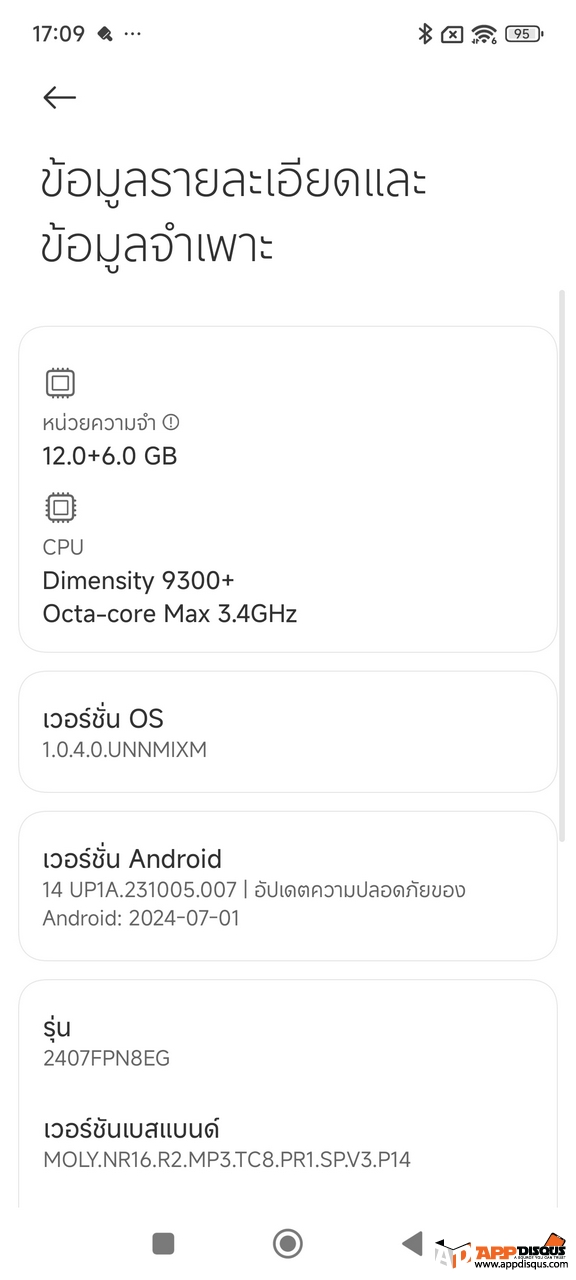
Task: Tap the Wi-Fi signal icon
Action: click(x=484, y=34)
